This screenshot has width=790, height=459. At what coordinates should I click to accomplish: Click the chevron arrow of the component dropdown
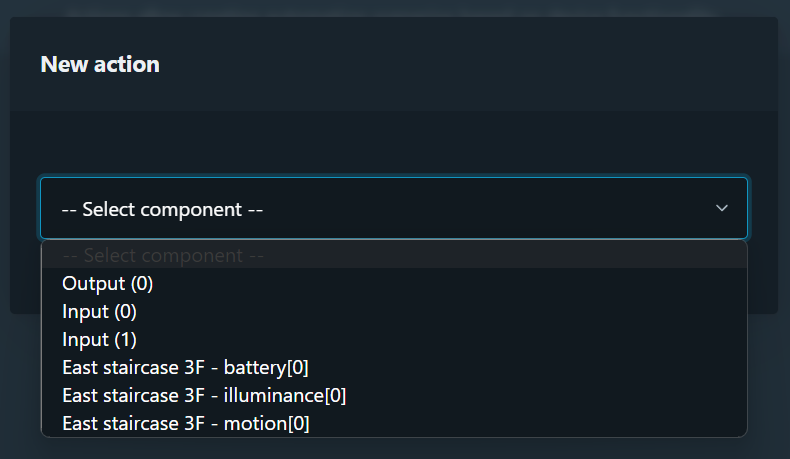point(722,208)
